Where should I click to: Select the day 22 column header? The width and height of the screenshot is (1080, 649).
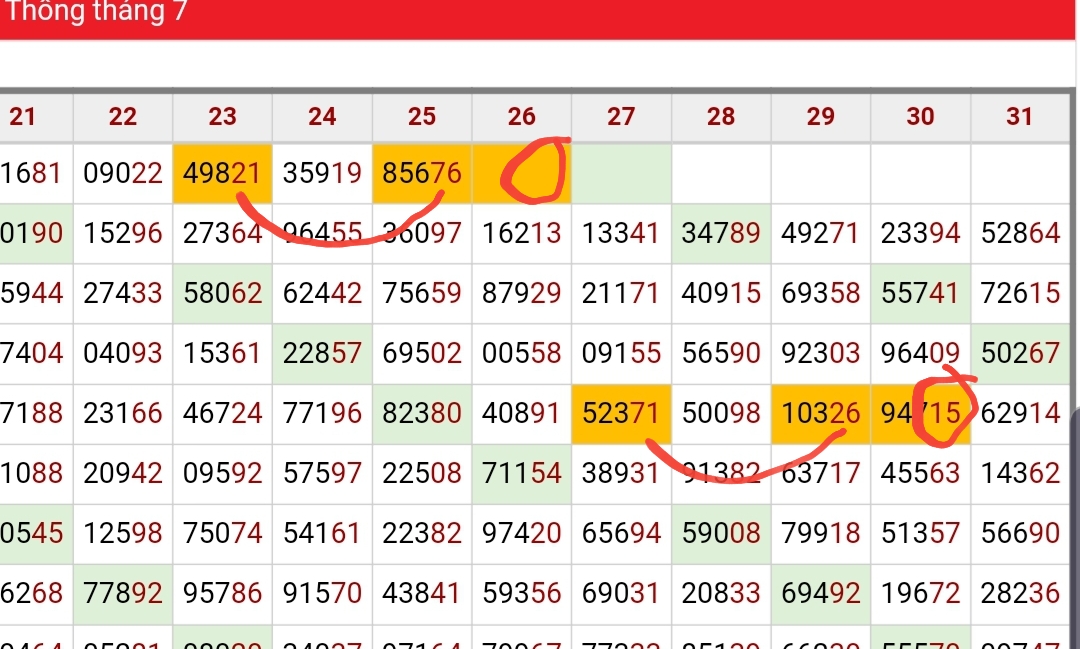(123, 116)
